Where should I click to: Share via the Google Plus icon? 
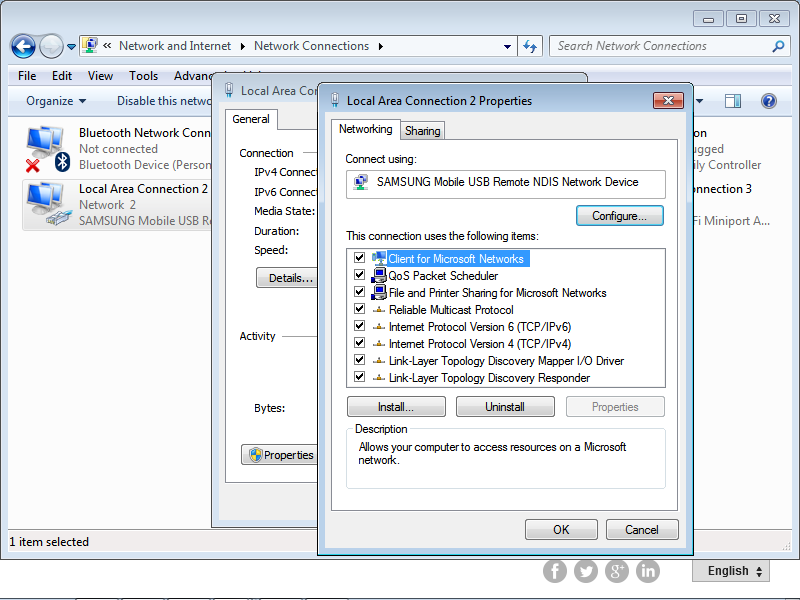[x=617, y=571]
